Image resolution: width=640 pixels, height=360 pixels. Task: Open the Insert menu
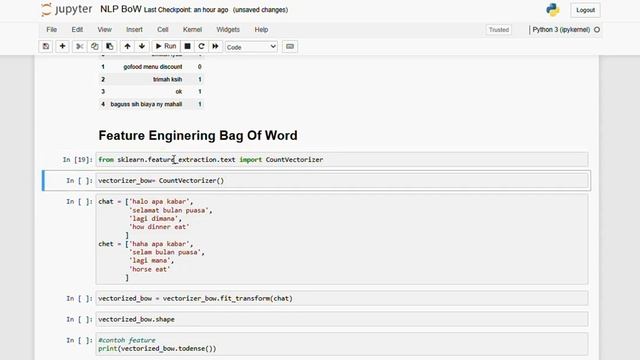tap(134, 30)
